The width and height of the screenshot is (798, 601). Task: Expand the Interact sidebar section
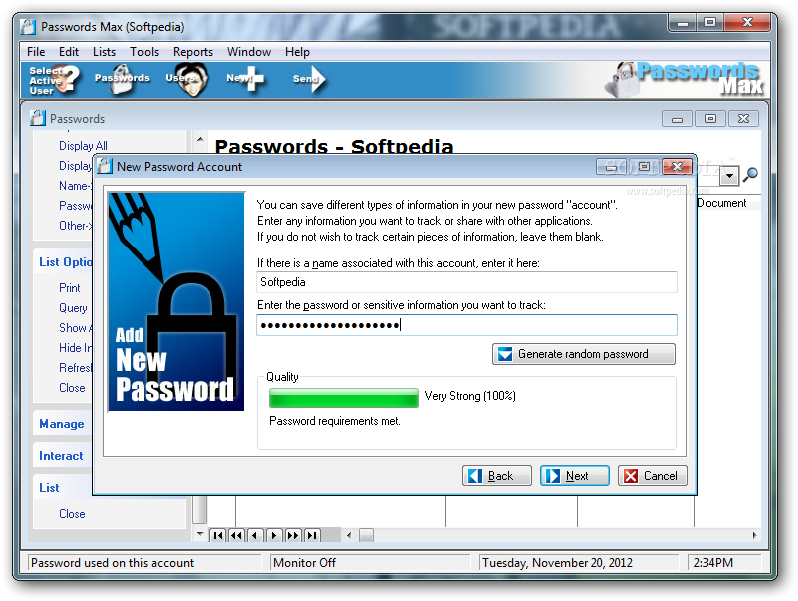pyautogui.click(x=61, y=456)
